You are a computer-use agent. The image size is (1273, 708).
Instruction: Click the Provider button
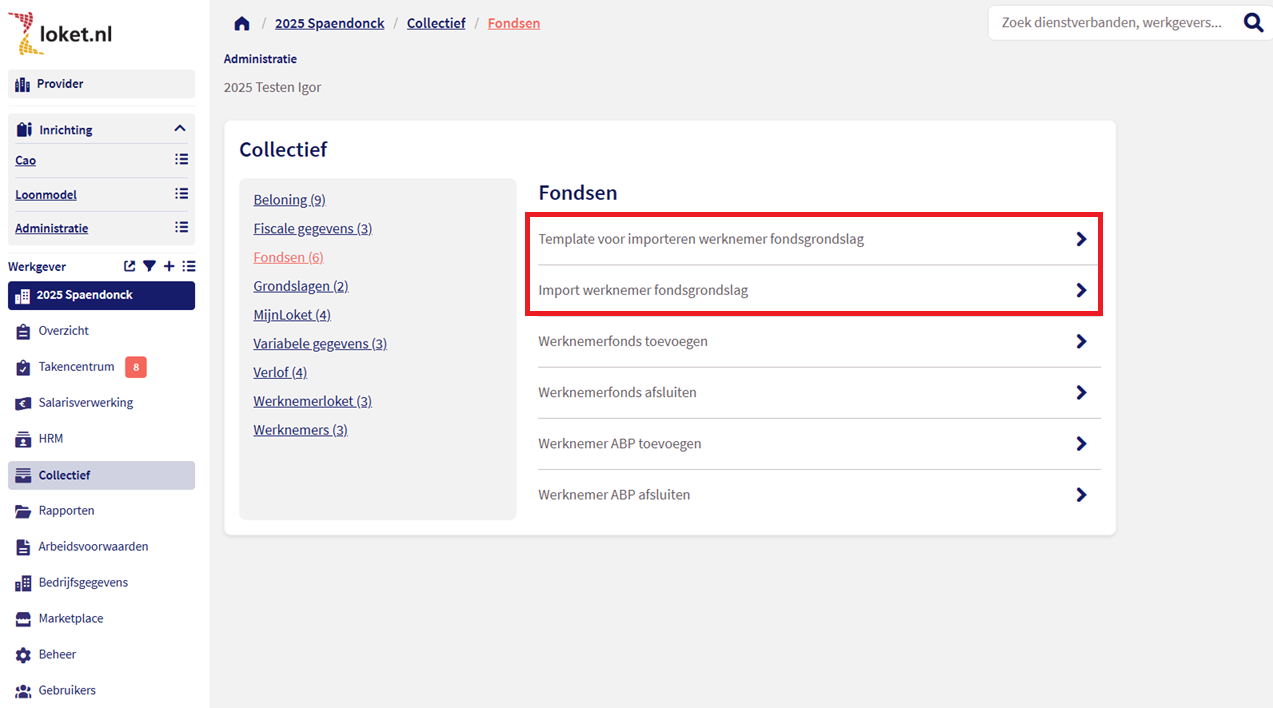(x=101, y=84)
